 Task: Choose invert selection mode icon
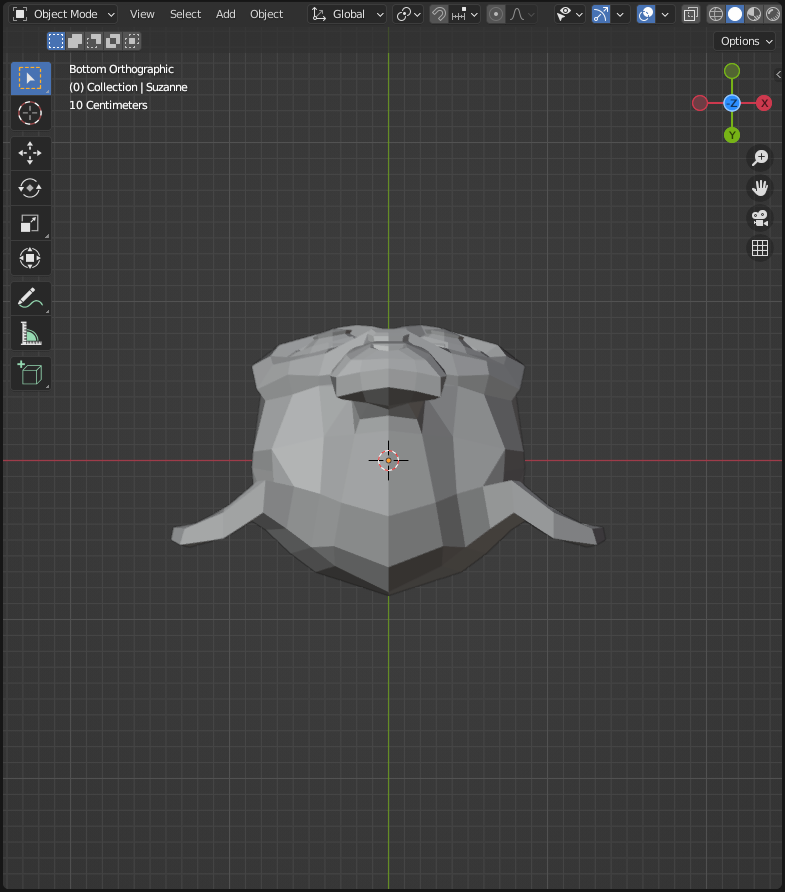pyautogui.click(x=113, y=41)
